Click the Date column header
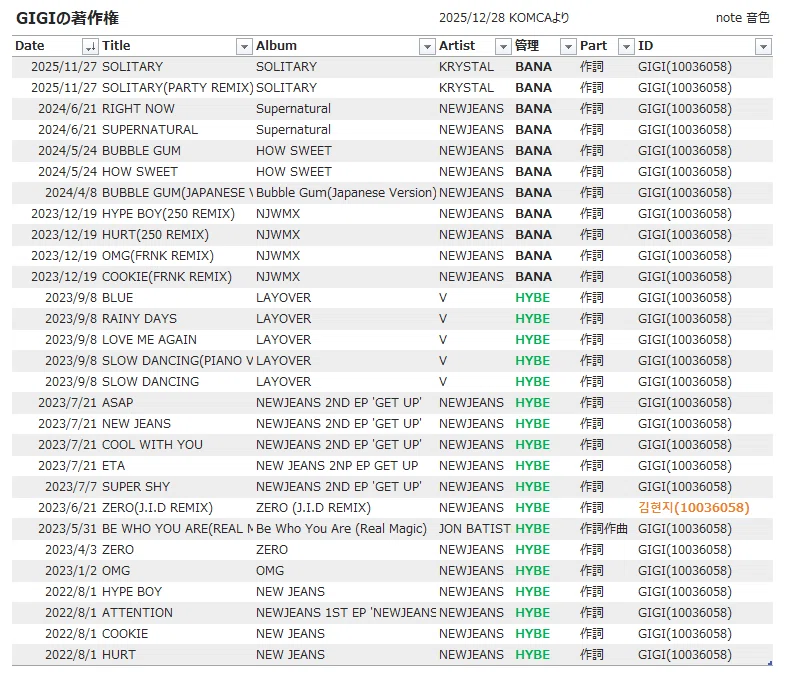 point(30,46)
